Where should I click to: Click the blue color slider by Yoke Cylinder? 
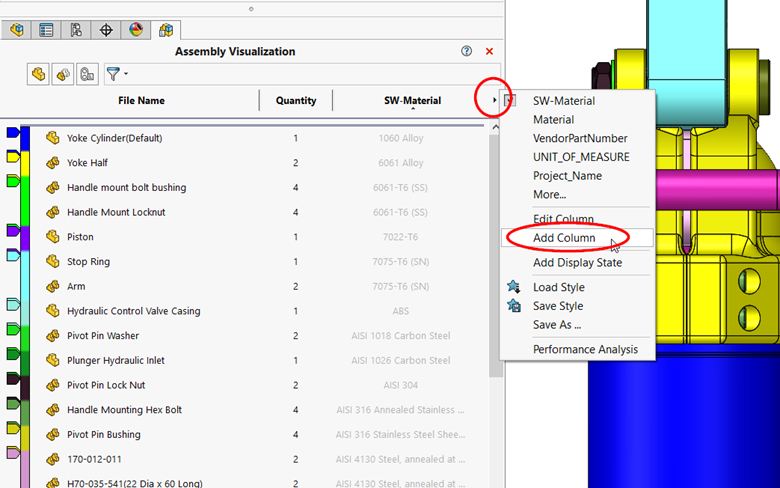[13, 132]
